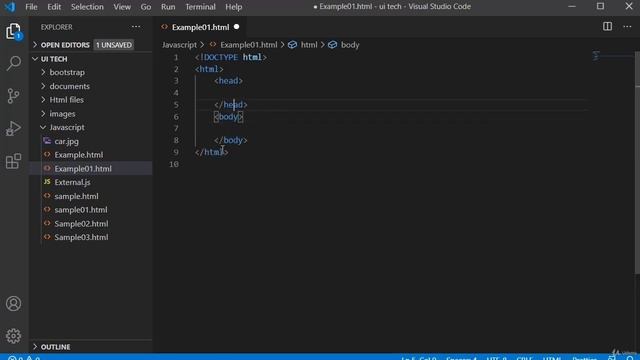Click the body symbol icon in breadcrumb
The width and height of the screenshot is (640, 360).
(x=333, y=45)
